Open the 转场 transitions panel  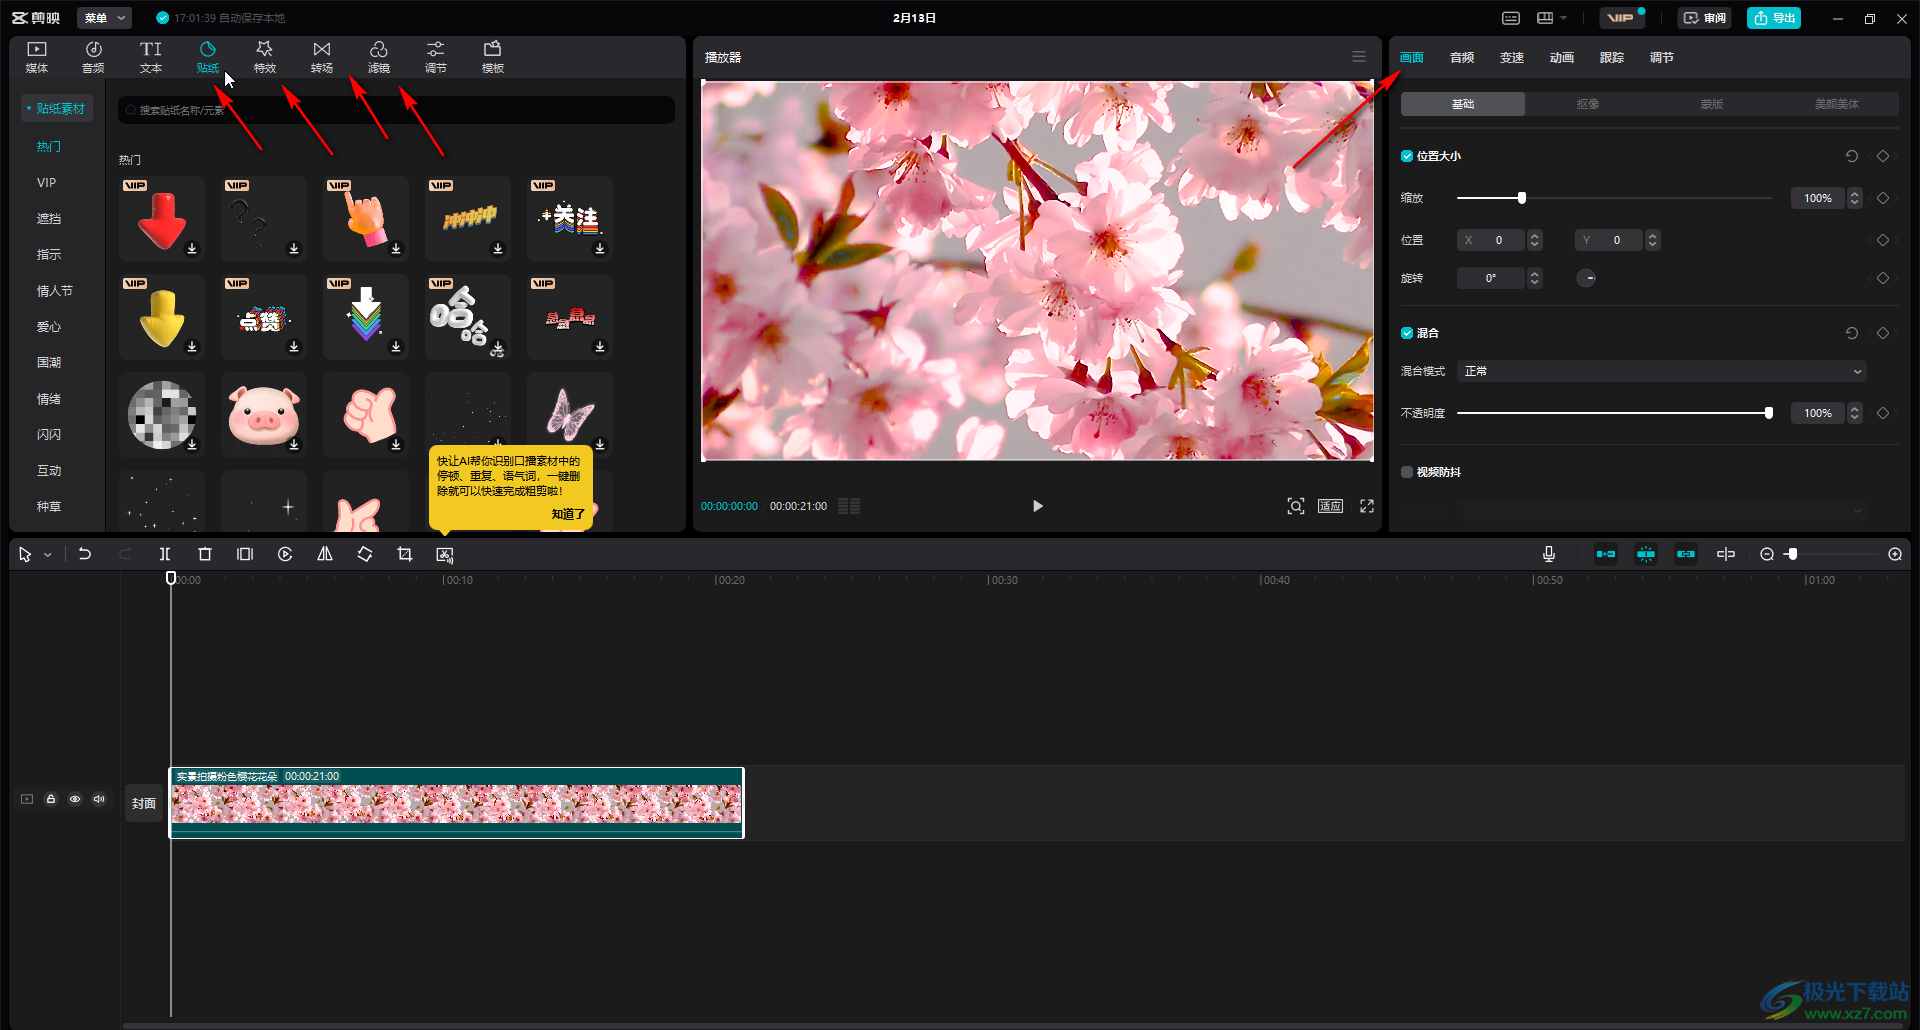(321, 57)
